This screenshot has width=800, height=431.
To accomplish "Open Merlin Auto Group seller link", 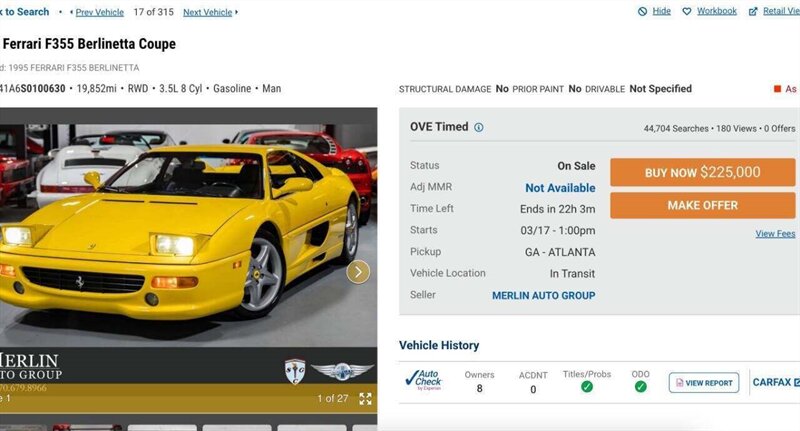I will (x=543, y=296).
